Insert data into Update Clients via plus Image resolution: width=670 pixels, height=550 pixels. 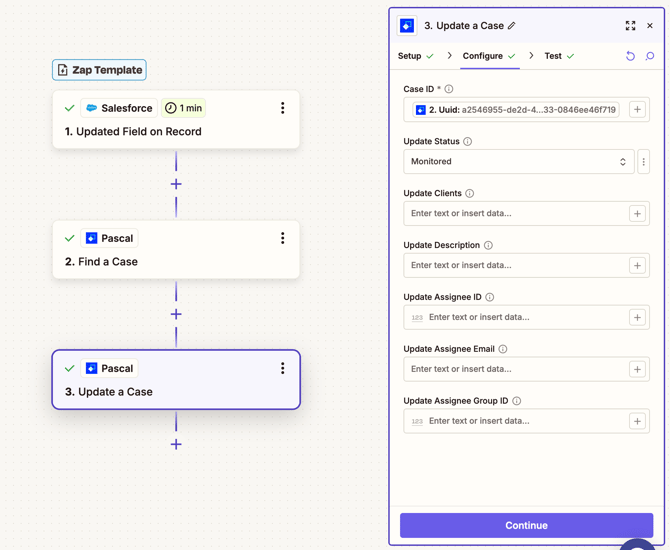point(637,214)
